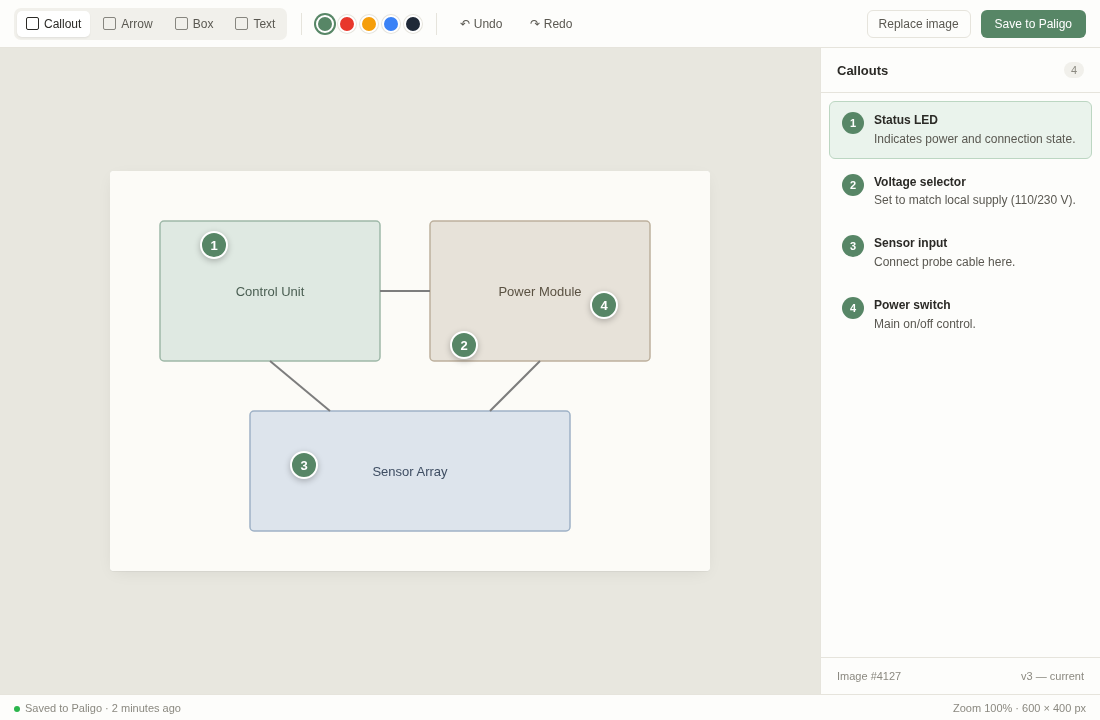
Task: Pick the green color swatch
Action: point(325,24)
